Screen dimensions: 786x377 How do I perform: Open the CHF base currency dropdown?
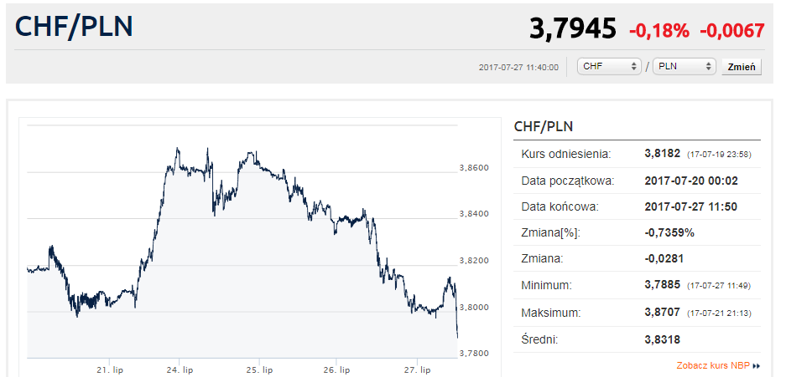609,66
